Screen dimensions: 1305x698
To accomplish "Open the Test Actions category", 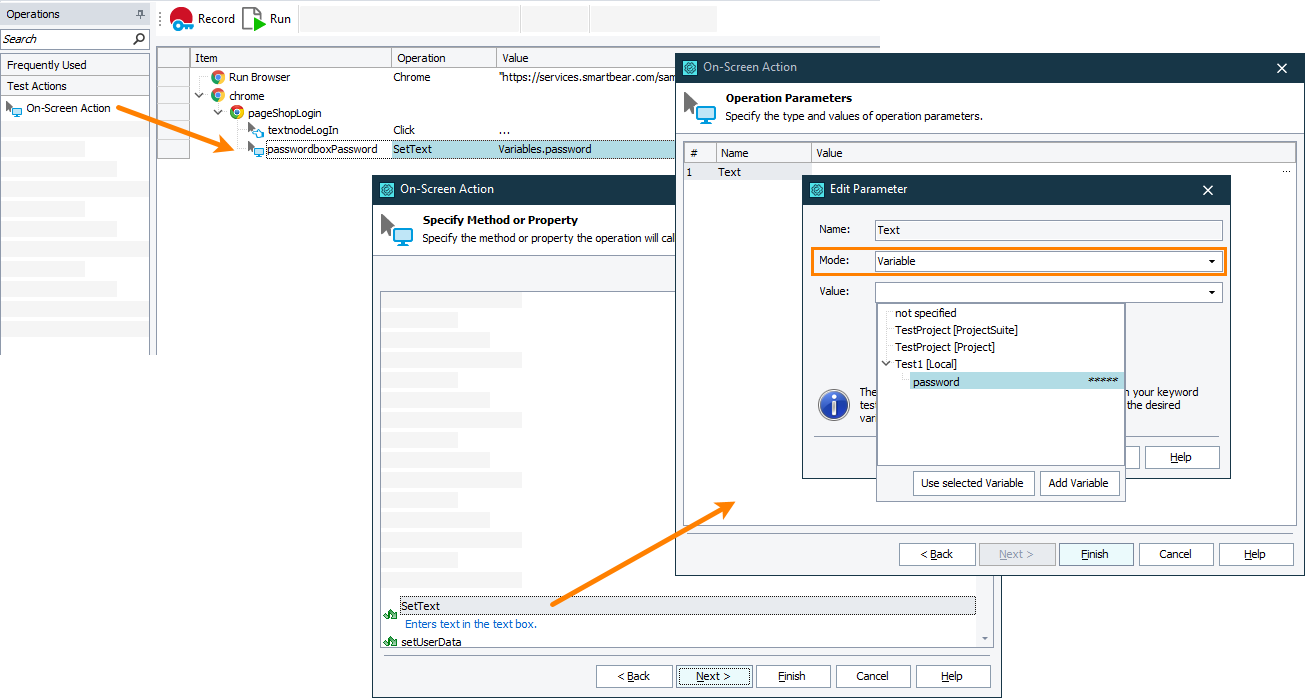I will point(40,85).
